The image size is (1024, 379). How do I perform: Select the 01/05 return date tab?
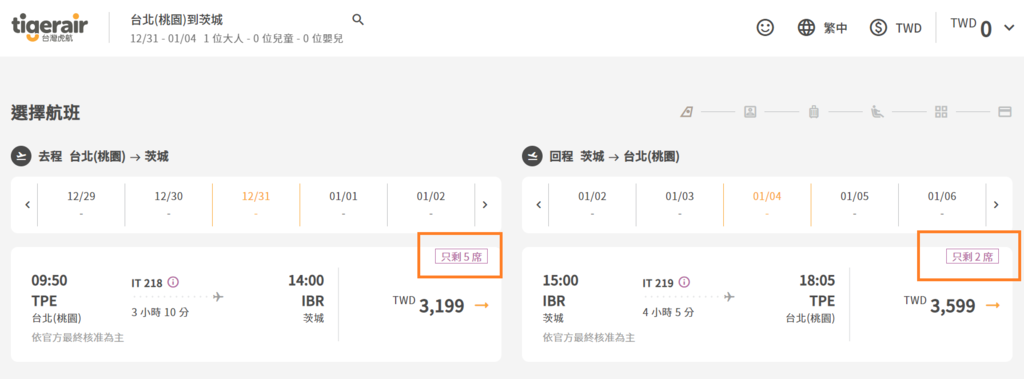pyautogui.click(x=855, y=205)
